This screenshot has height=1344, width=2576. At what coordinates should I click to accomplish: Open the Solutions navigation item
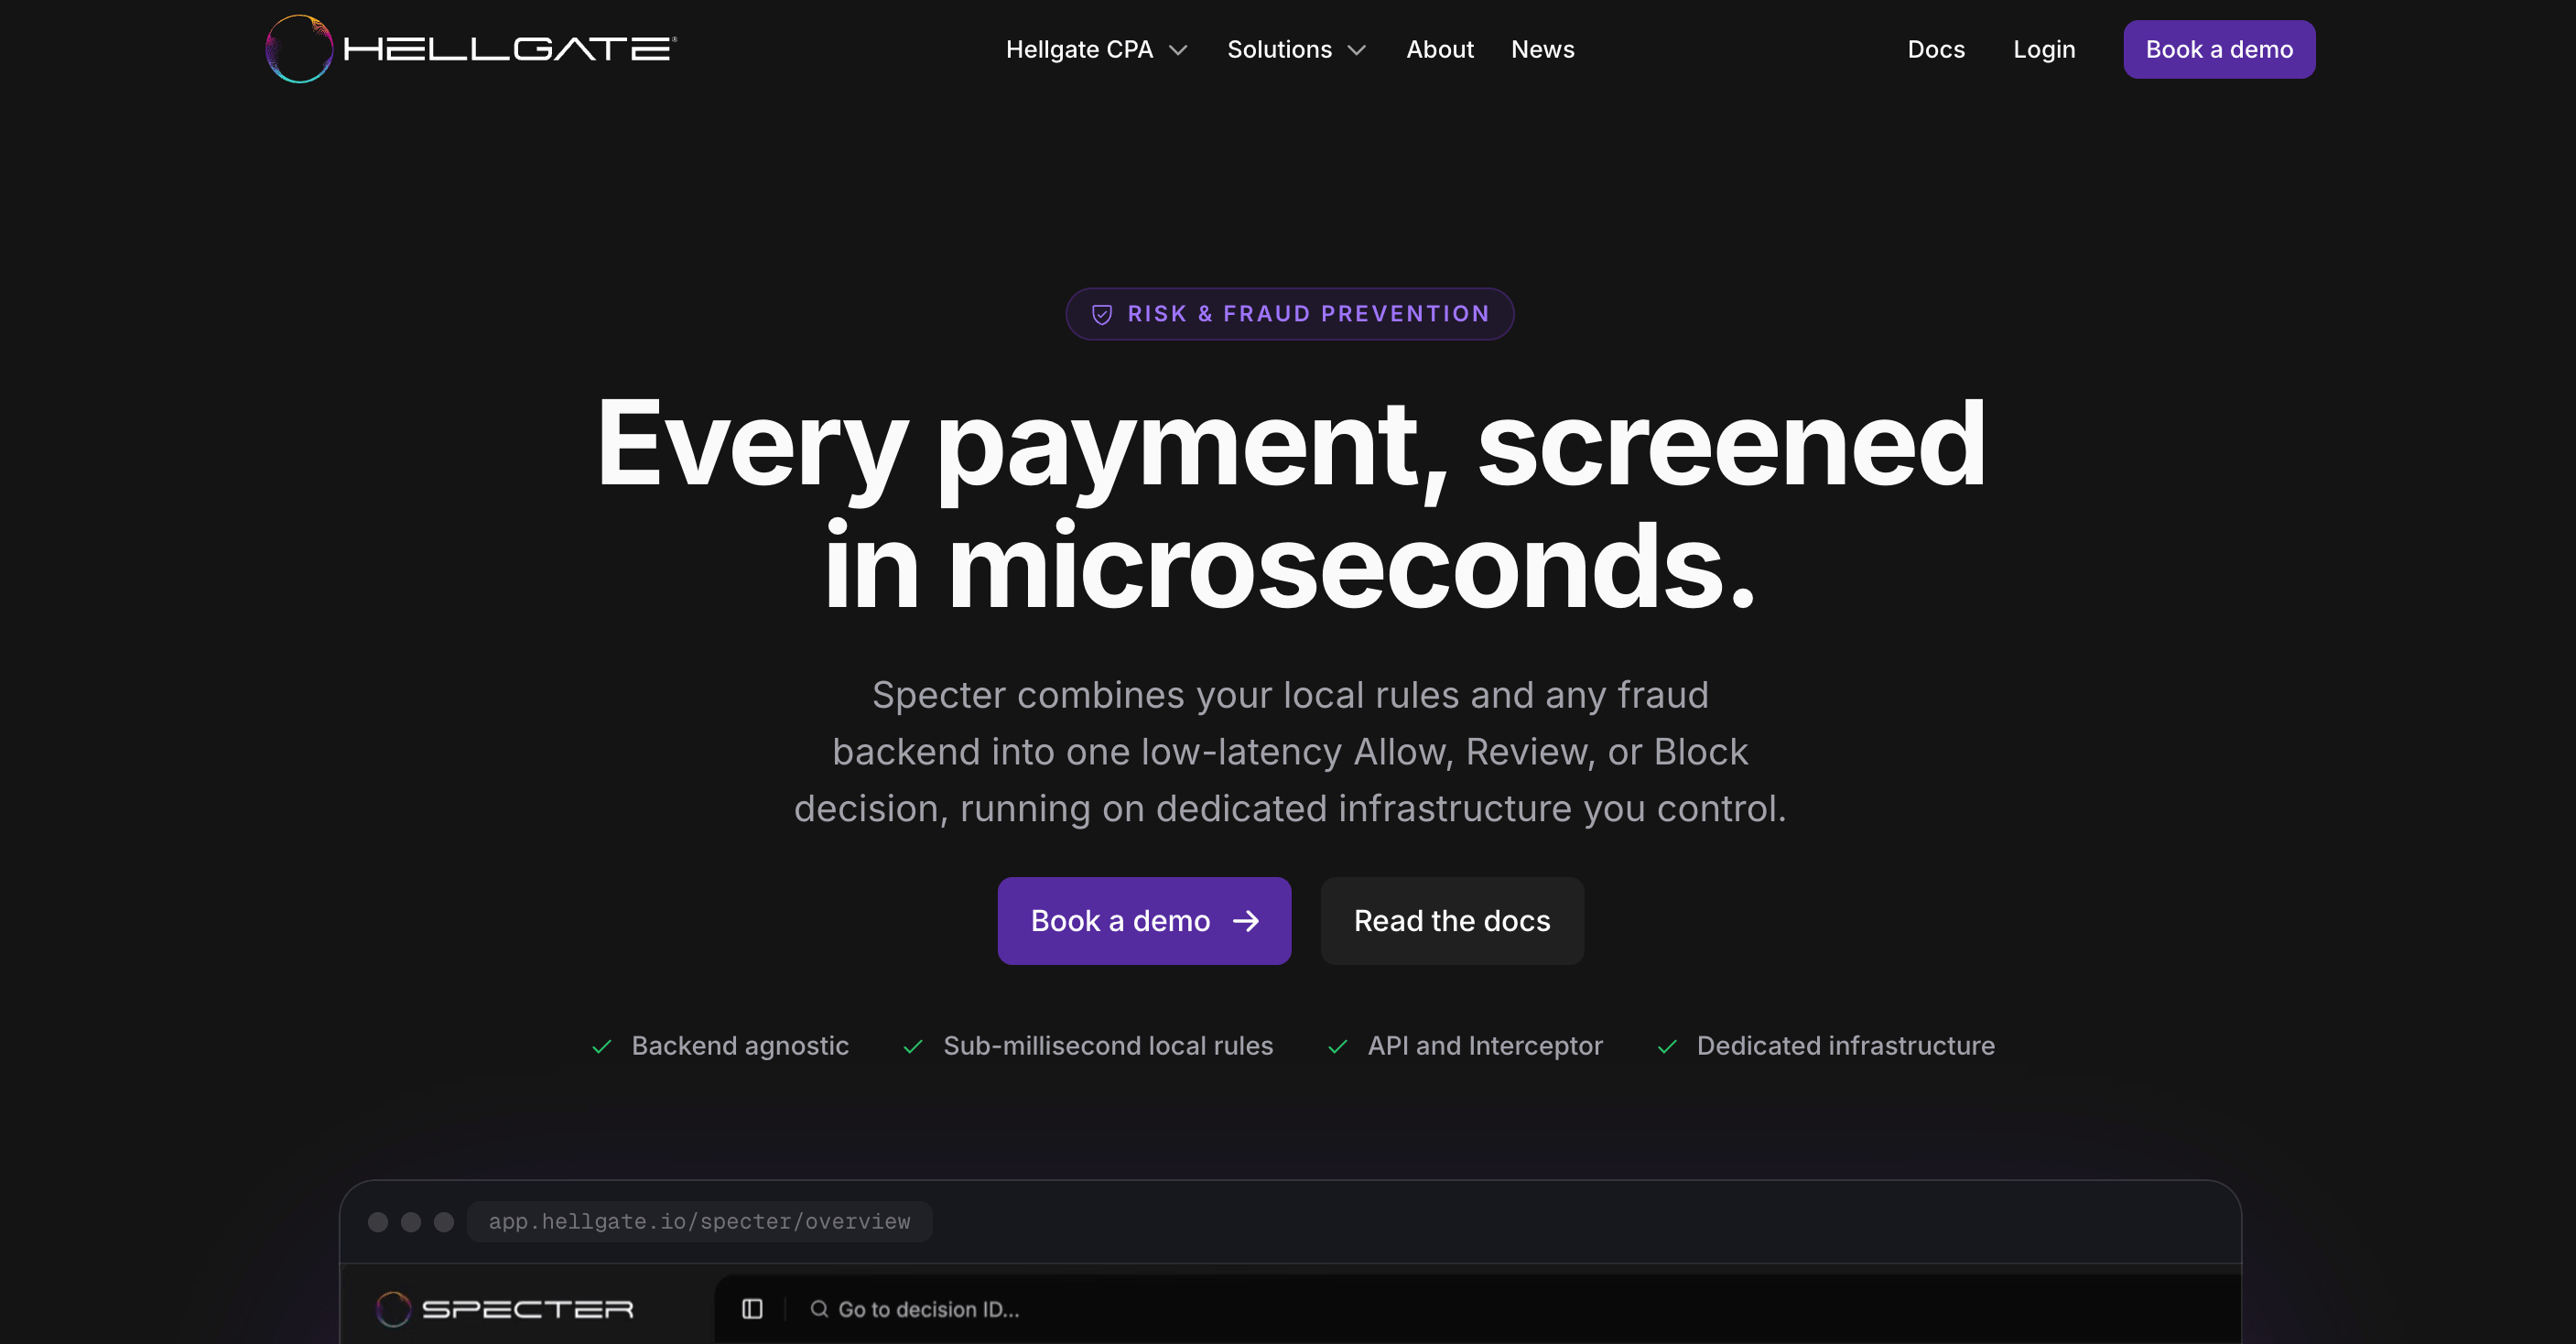(1279, 49)
